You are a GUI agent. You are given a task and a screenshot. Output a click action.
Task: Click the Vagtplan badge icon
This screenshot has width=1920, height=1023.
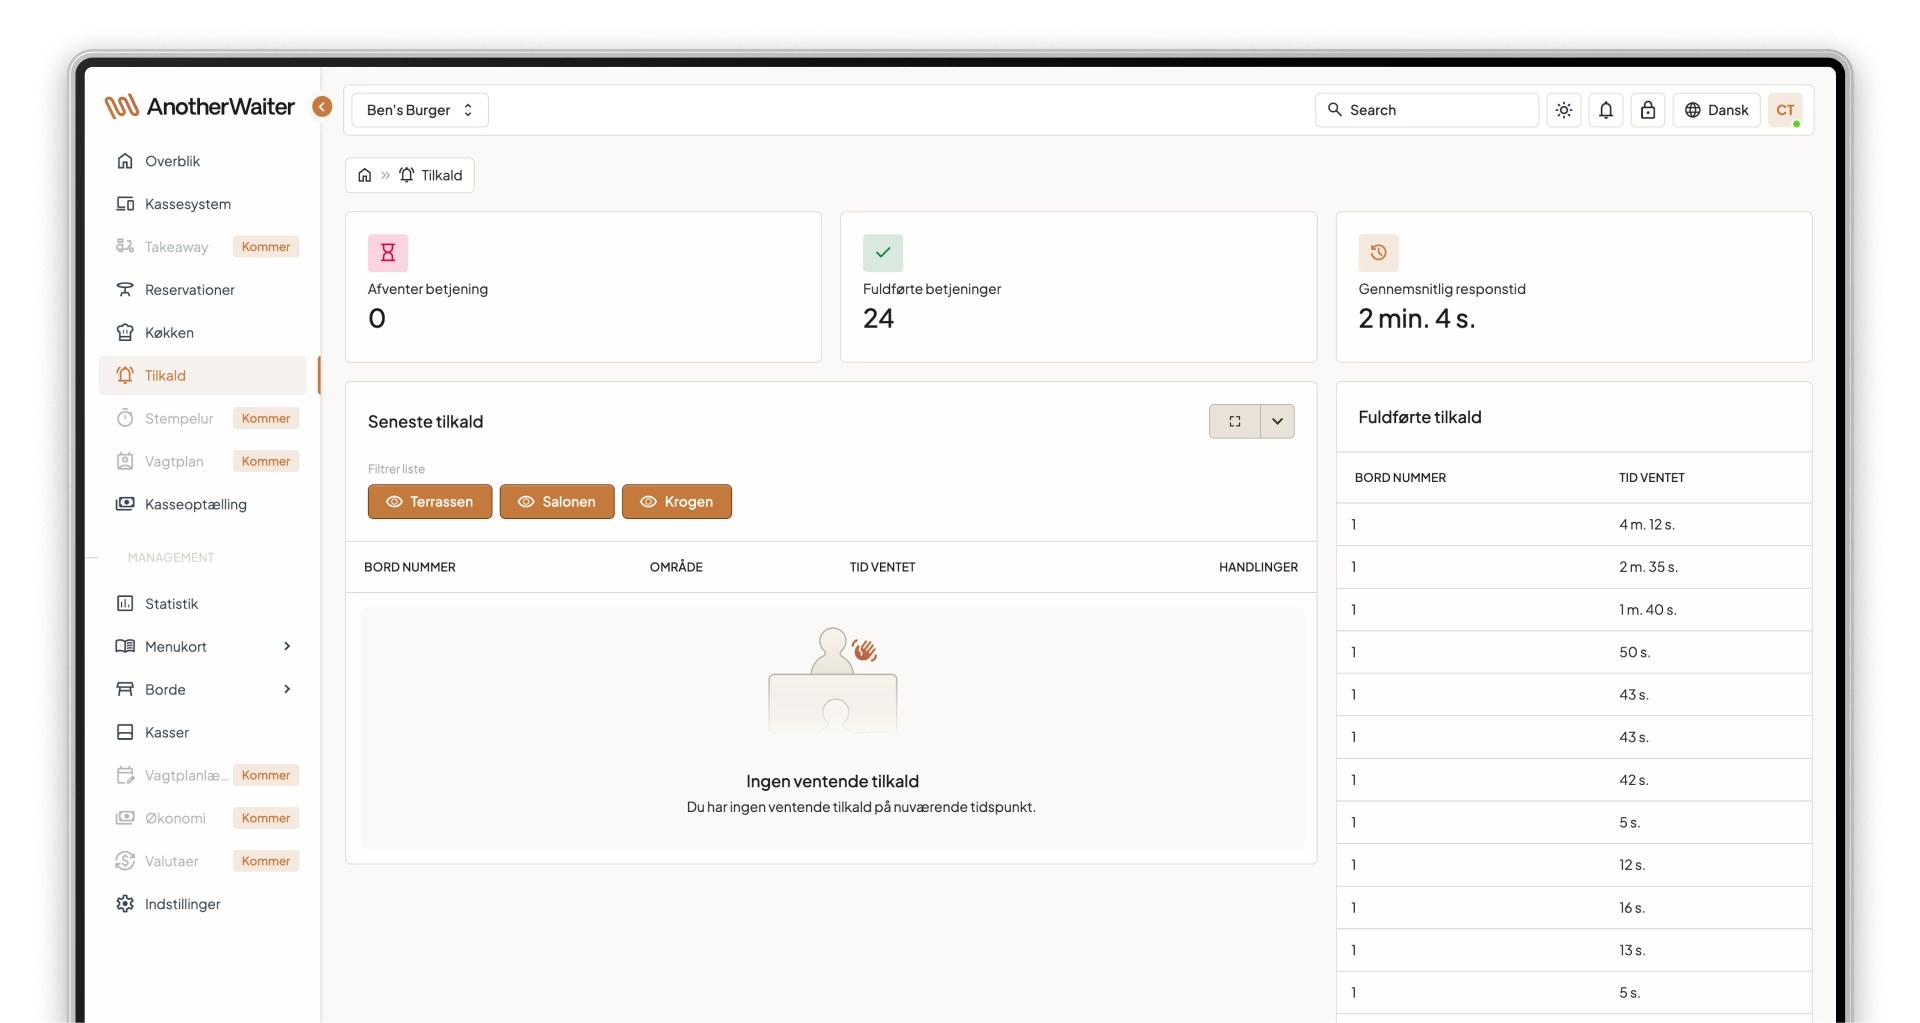[125, 461]
